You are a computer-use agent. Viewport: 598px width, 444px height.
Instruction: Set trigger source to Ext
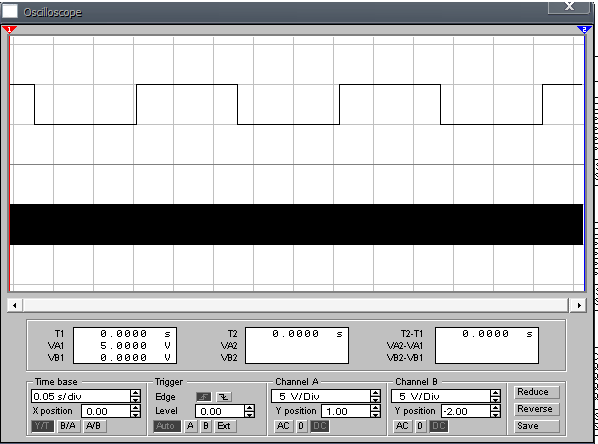pyautogui.click(x=225, y=426)
